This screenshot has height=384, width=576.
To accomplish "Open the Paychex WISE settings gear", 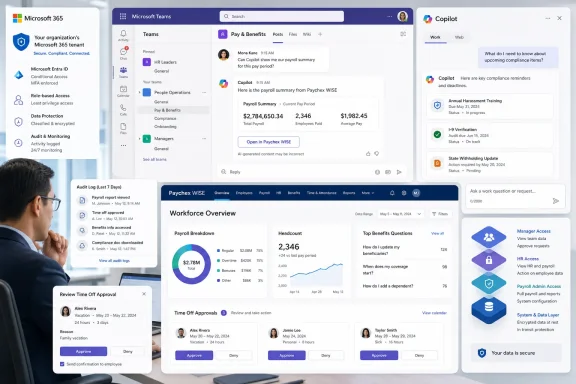I will [x=404, y=193].
